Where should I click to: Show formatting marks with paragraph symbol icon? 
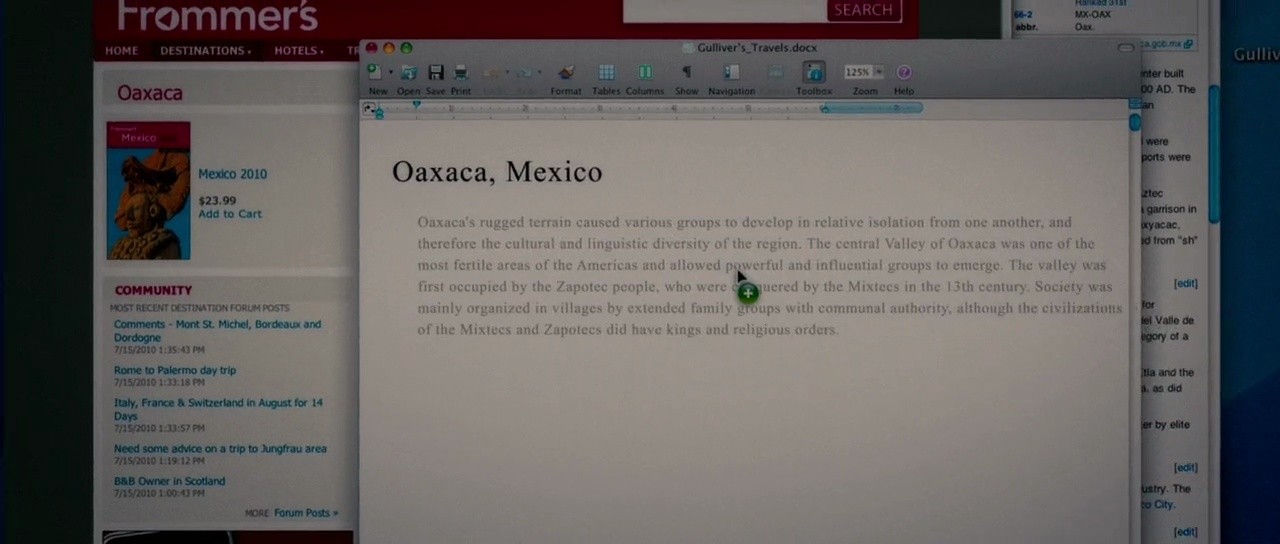pos(686,72)
